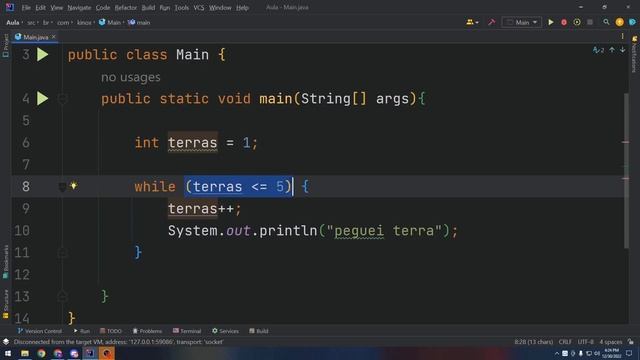This screenshot has height=360, width=640.
Task: Open the Notifications tool window
Action: (x=634, y=55)
